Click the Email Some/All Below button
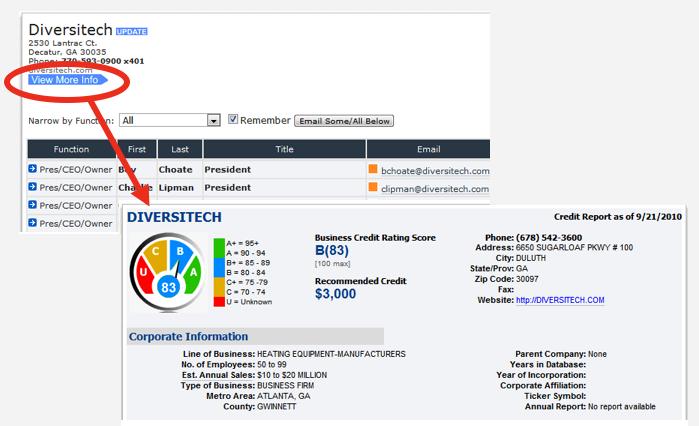 (x=344, y=121)
